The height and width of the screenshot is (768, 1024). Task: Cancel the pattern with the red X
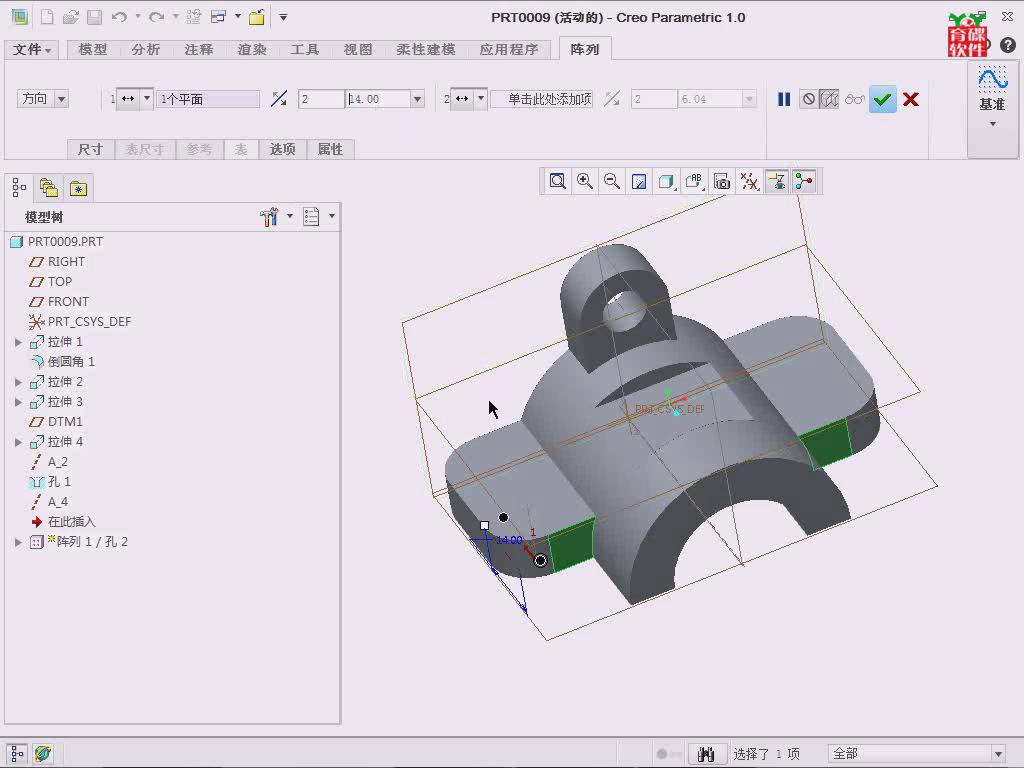[911, 99]
